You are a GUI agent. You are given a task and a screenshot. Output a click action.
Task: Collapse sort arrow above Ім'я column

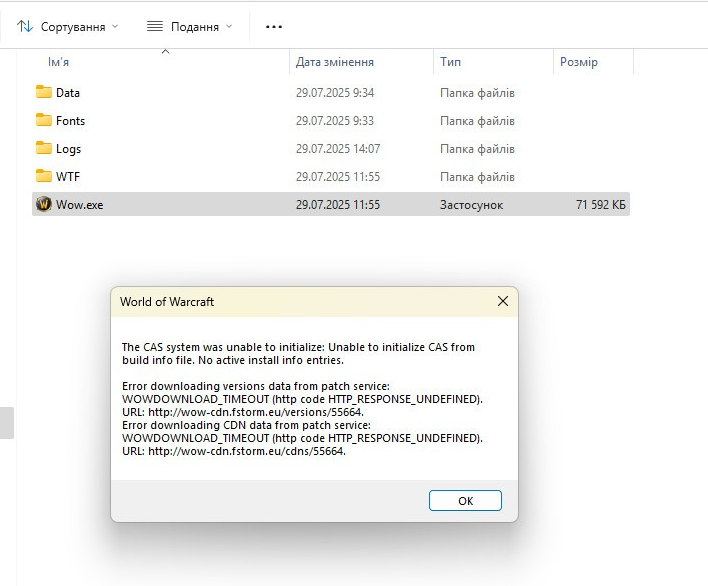(164, 50)
